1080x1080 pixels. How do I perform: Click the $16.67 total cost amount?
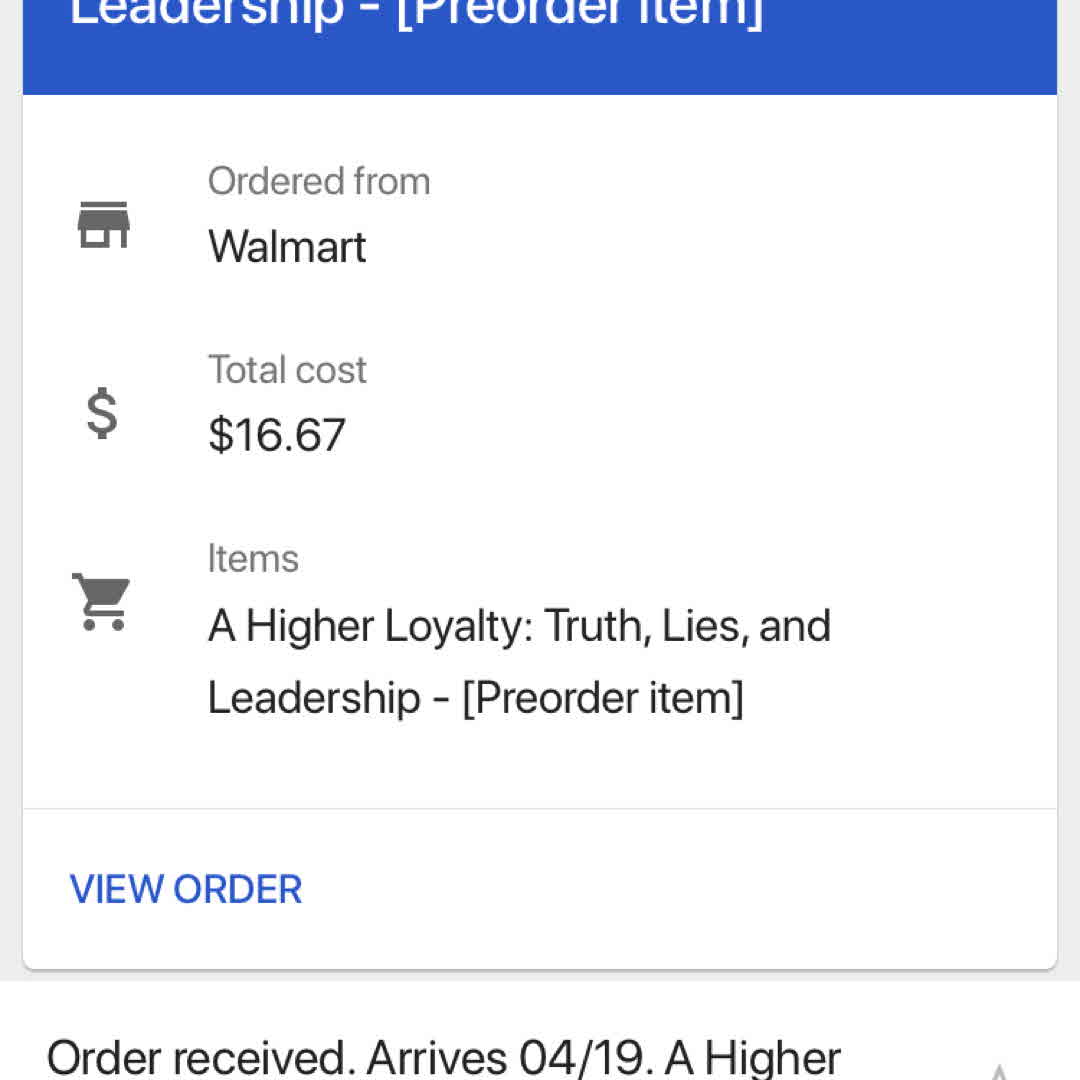277,435
